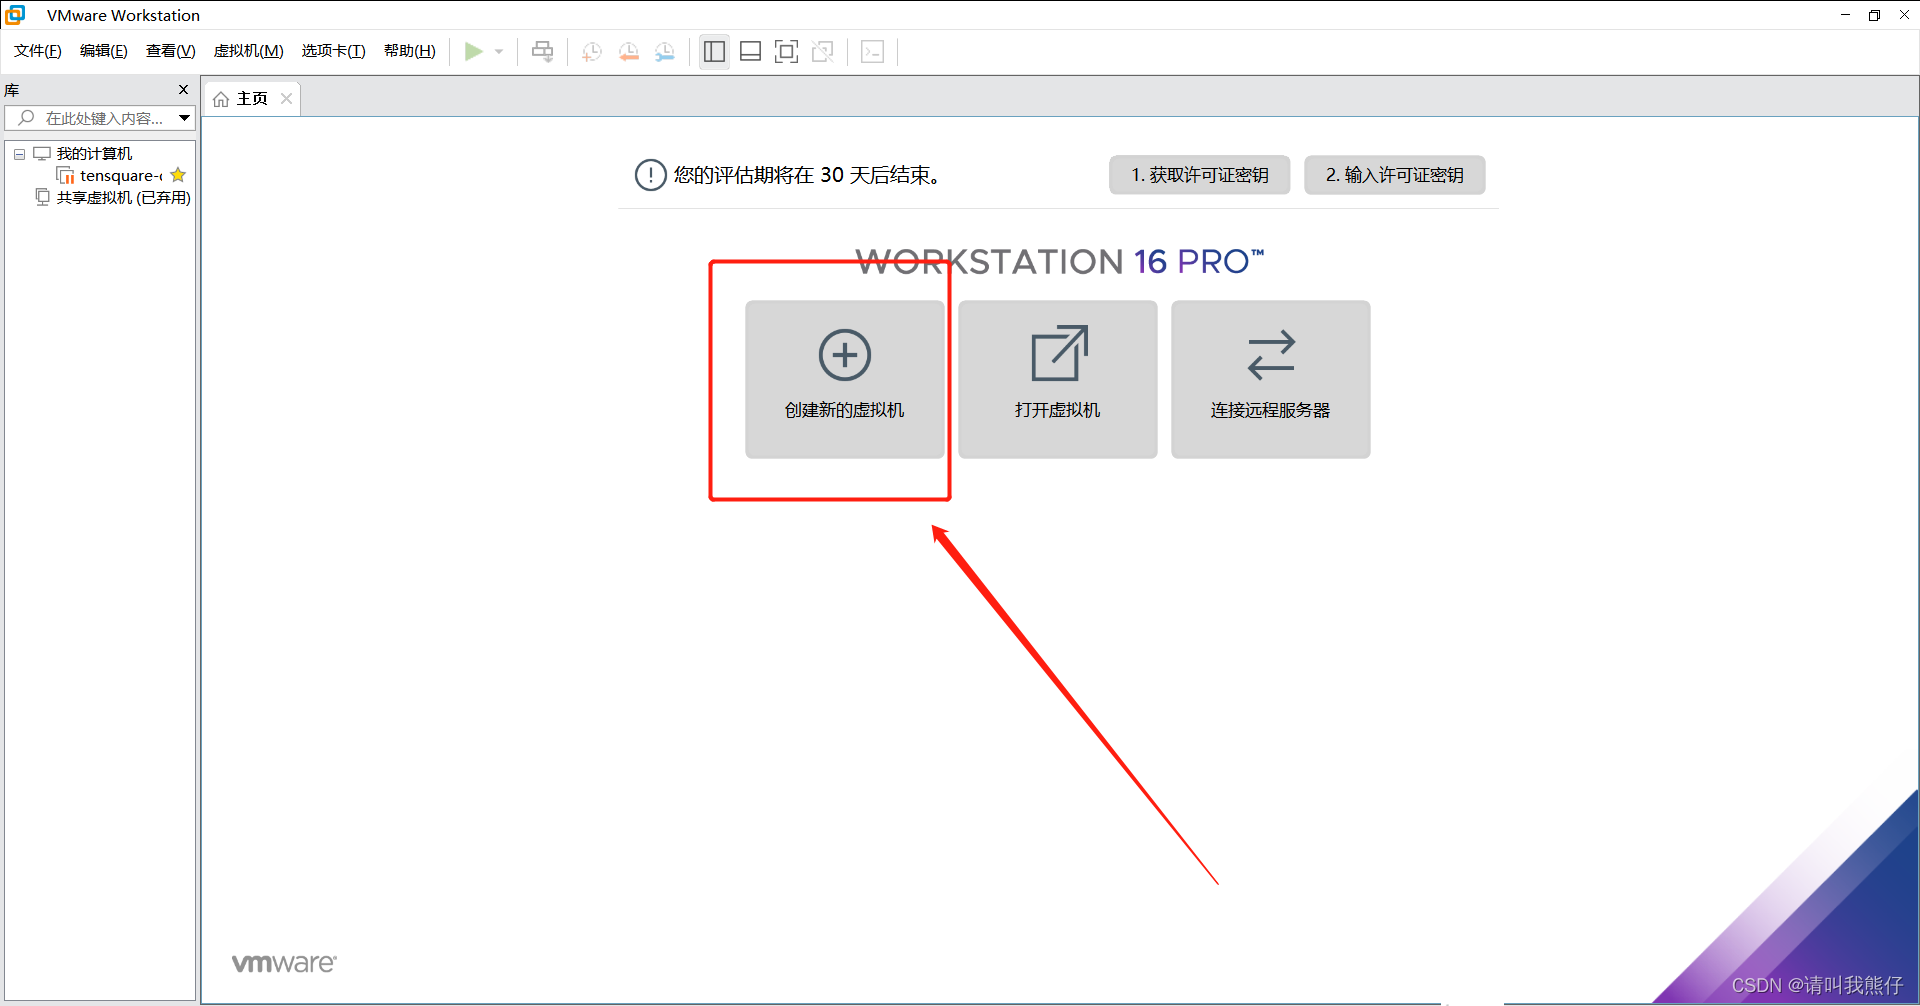
Task: Send Ctrl+Alt+Del to the virtual machine
Action: 541,51
